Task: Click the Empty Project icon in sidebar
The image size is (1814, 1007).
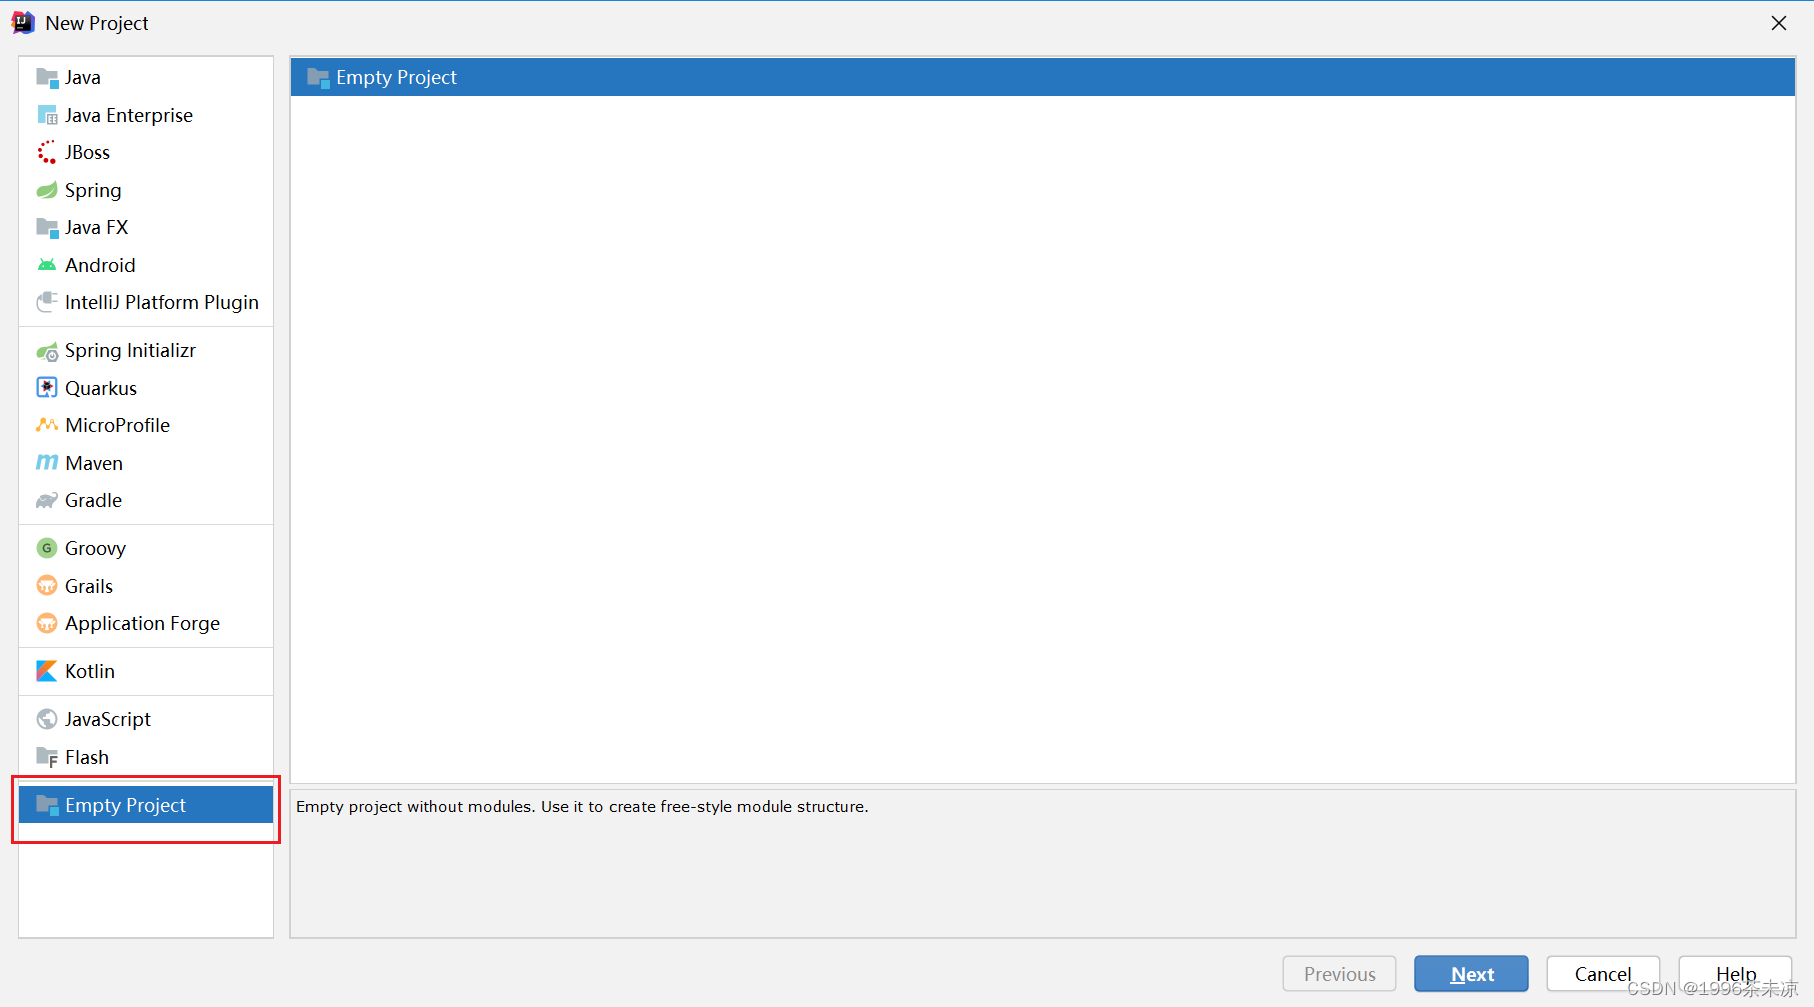Action: point(47,805)
